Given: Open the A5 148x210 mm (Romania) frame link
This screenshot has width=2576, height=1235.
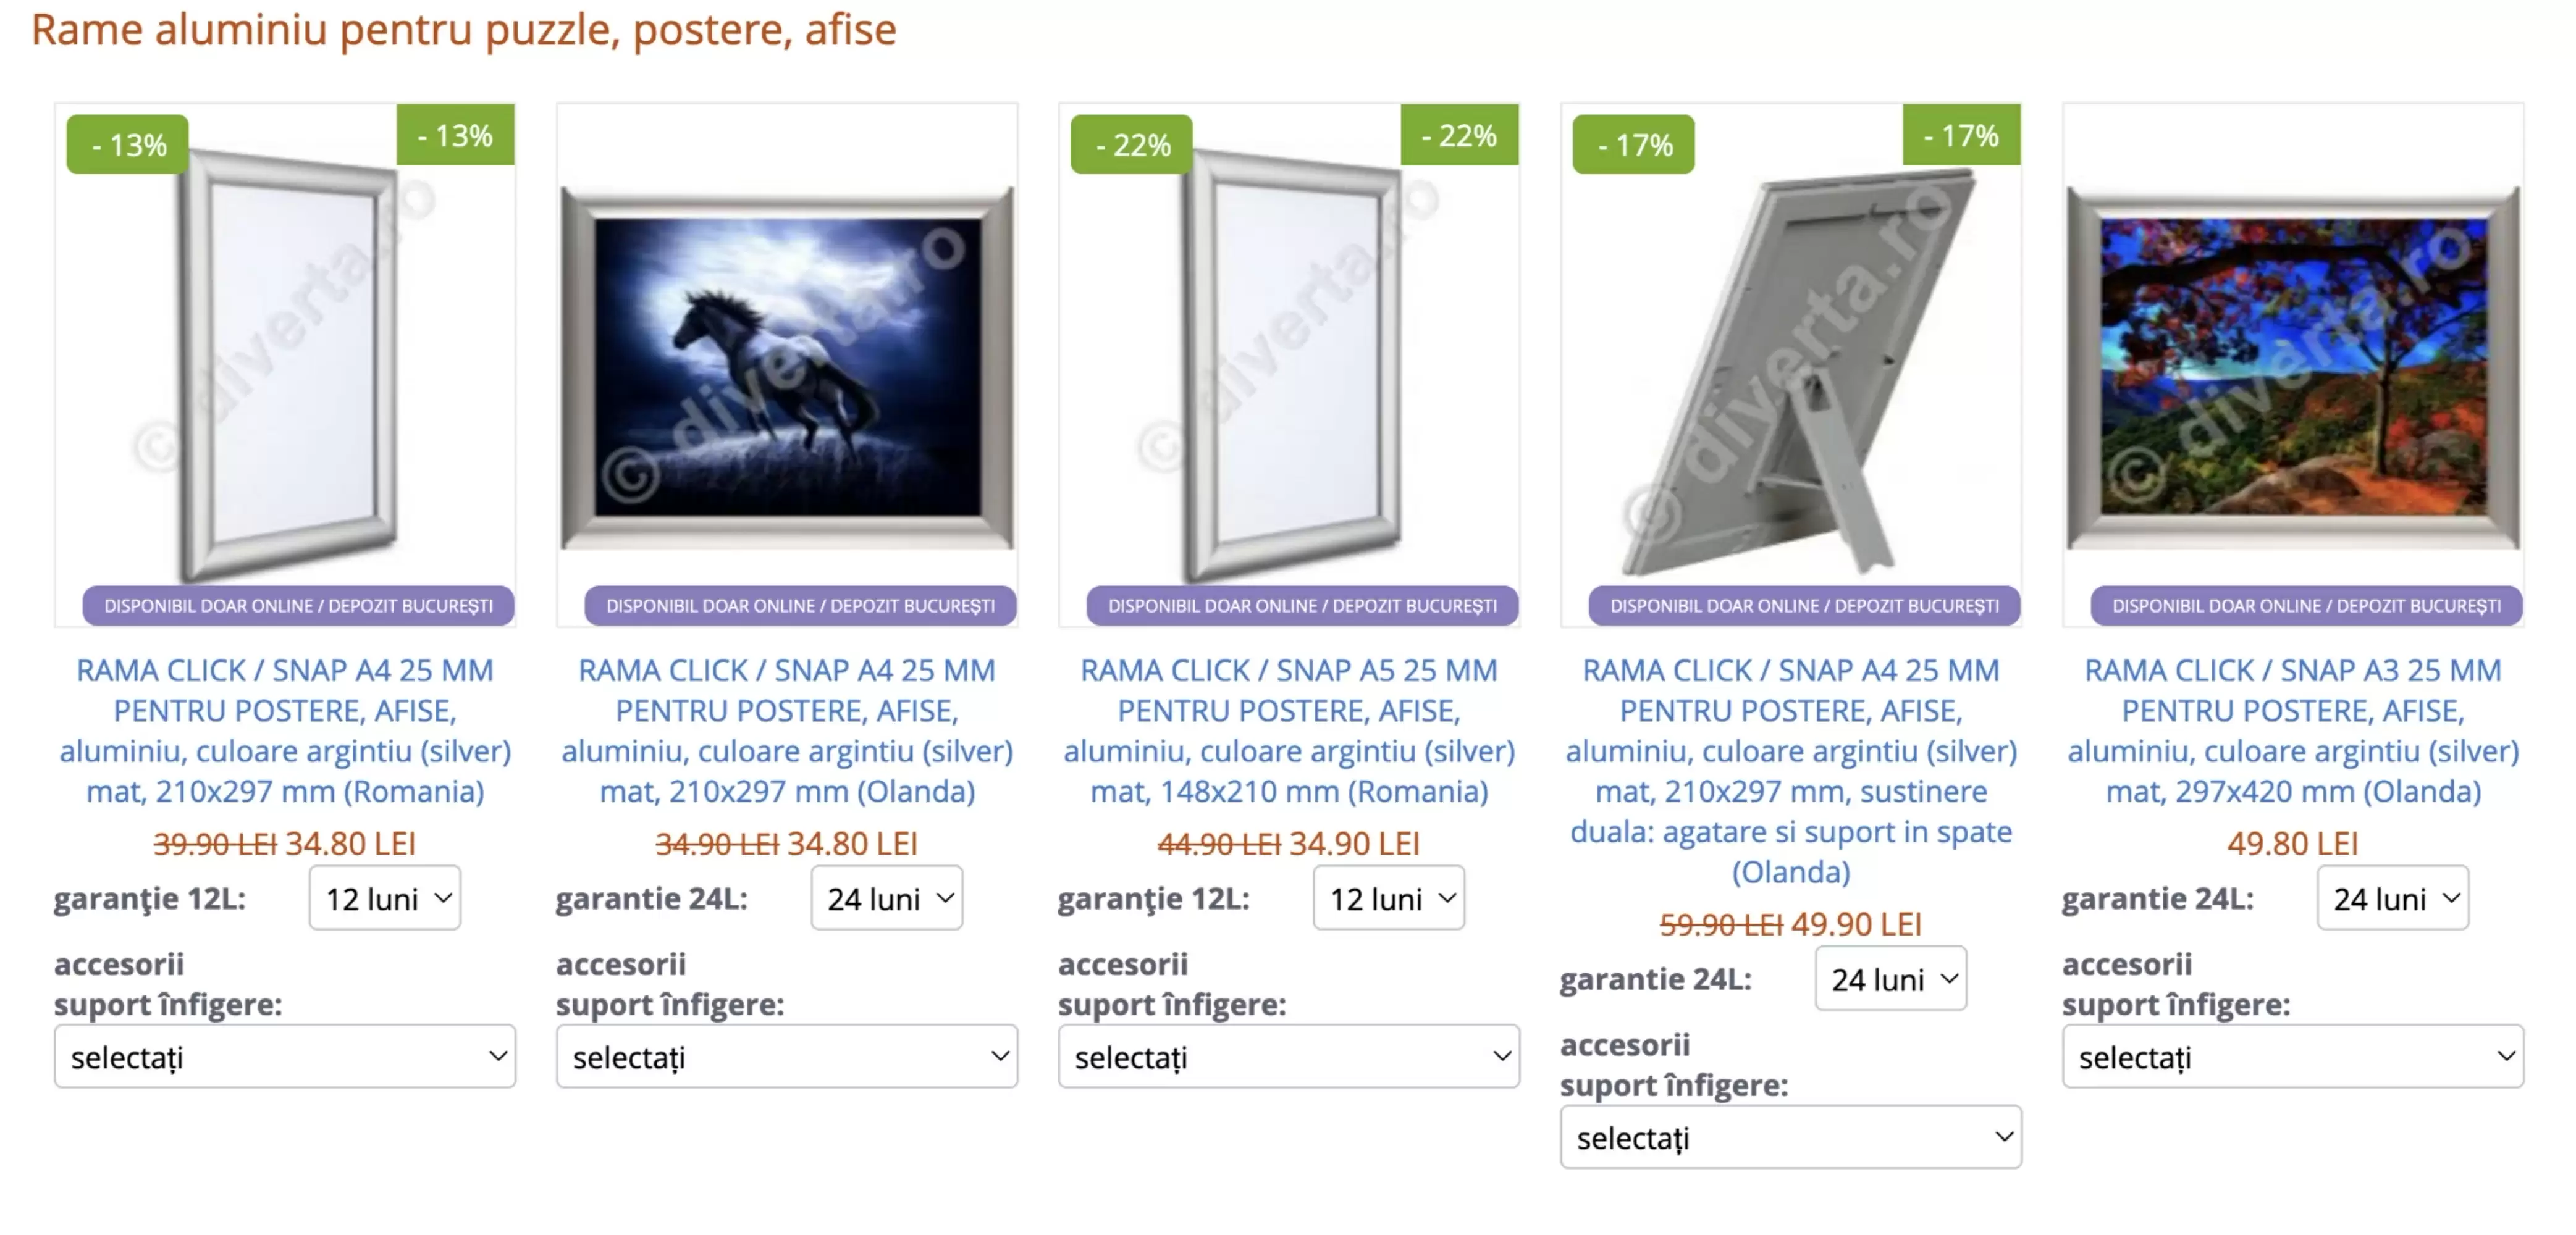Looking at the screenshot, I should pyautogui.click(x=1288, y=730).
